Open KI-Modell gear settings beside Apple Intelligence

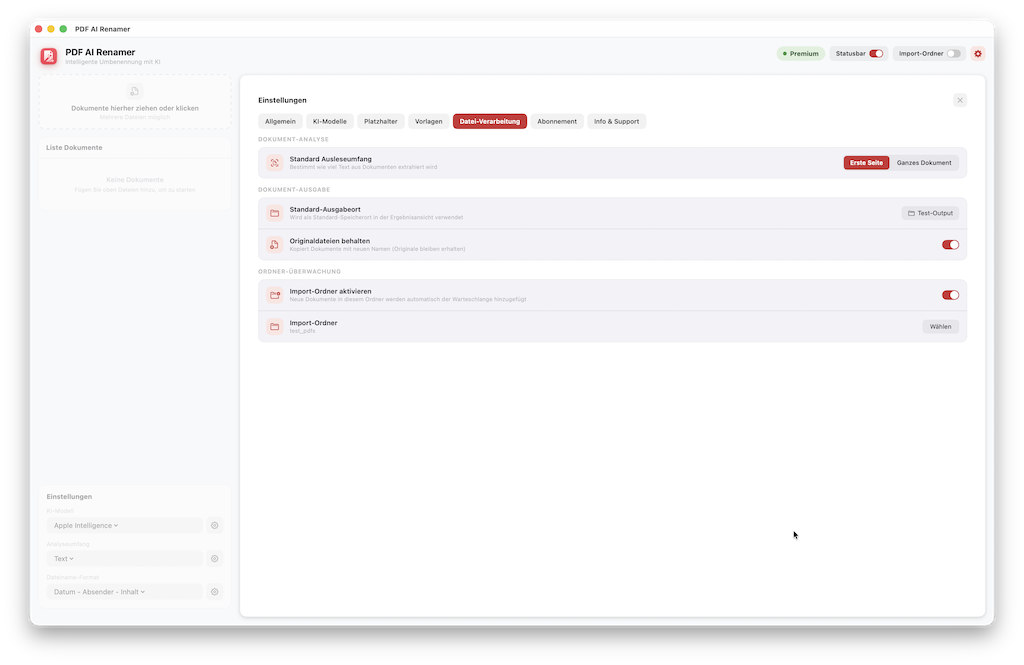pyautogui.click(x=214, y=525)
